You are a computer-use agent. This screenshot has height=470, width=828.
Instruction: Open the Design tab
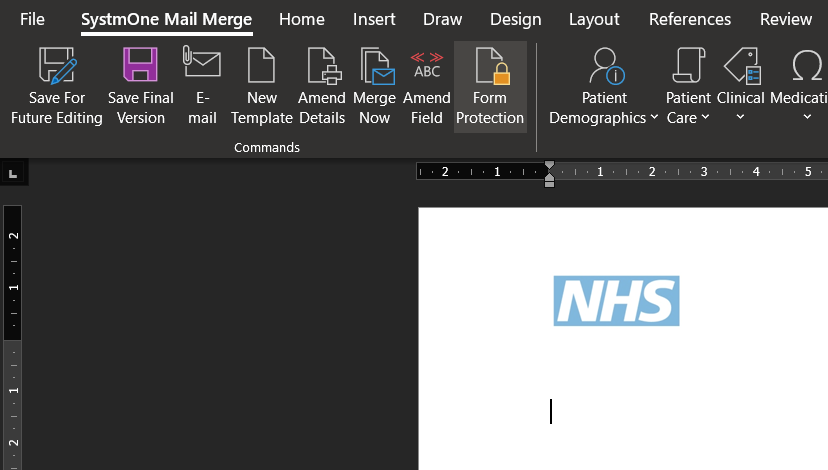point(515,20)
